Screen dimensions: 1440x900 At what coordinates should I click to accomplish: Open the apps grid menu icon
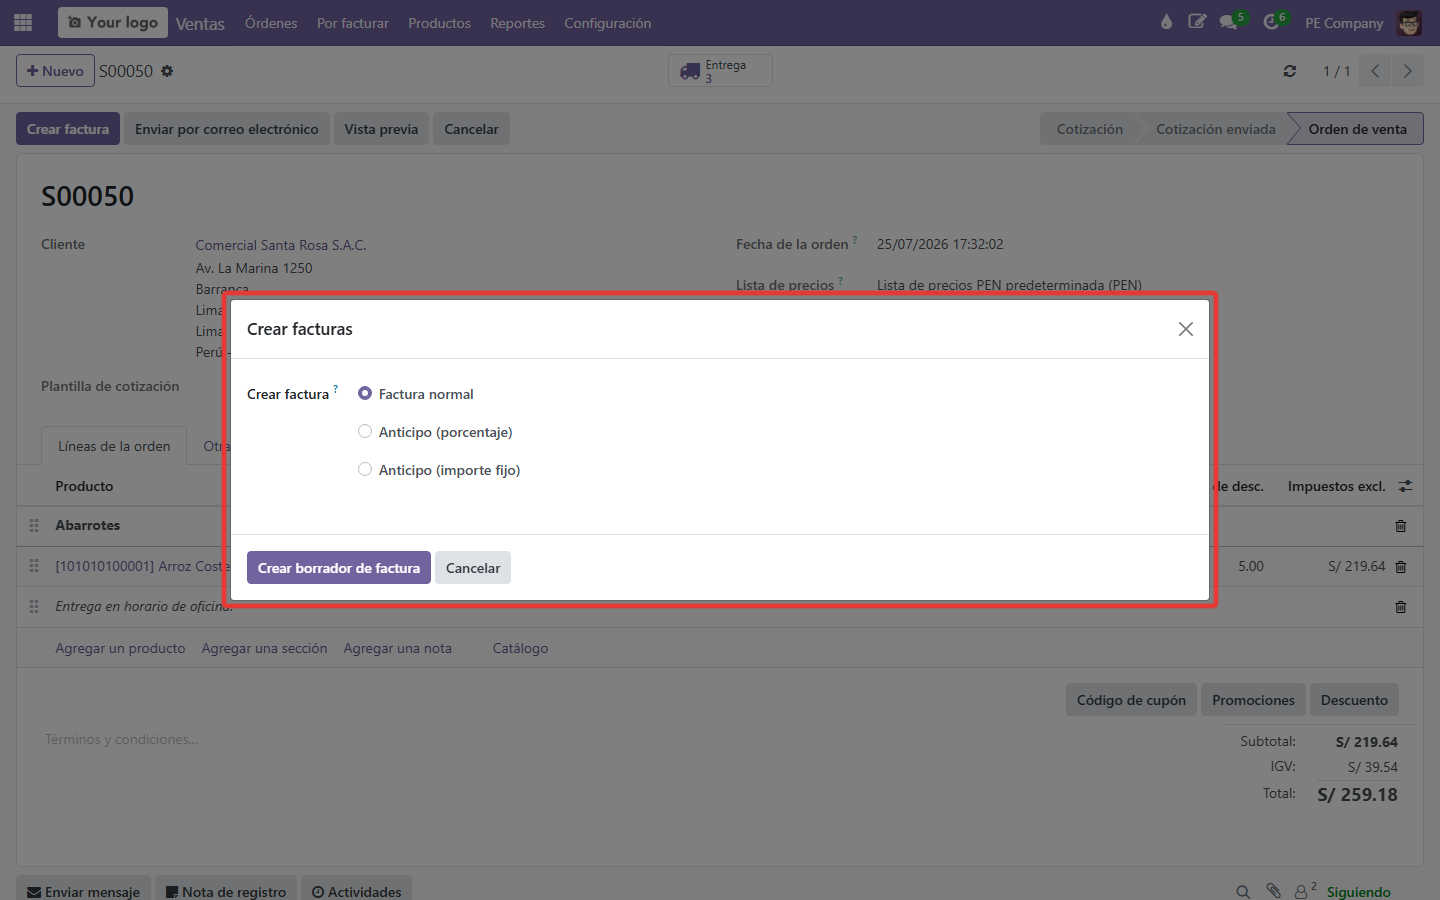point(23,22)
